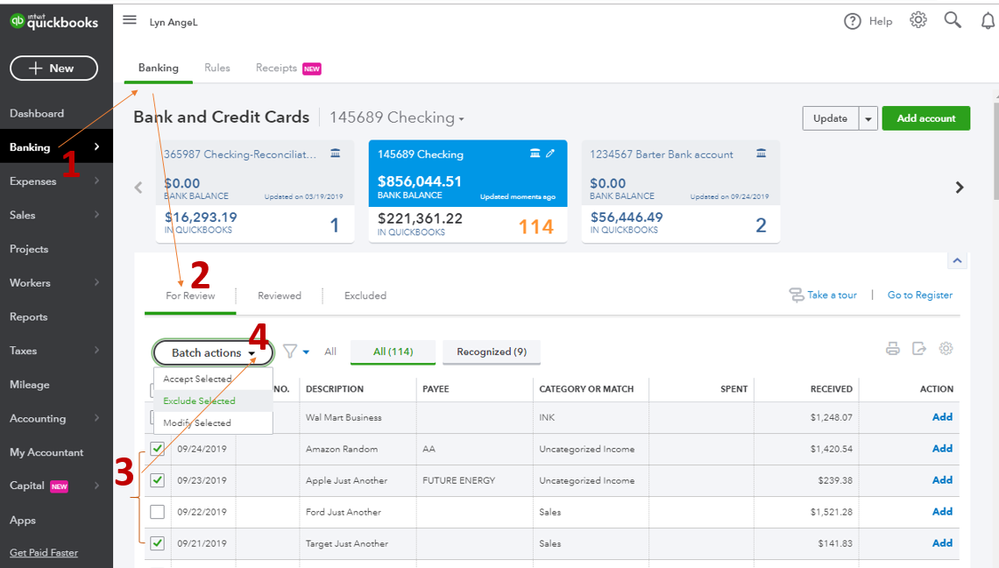The height and width of the screenshot is (568, 999).
Task: Open table settings gear icon
Action: pyautogui.click(x=946, y=348)
